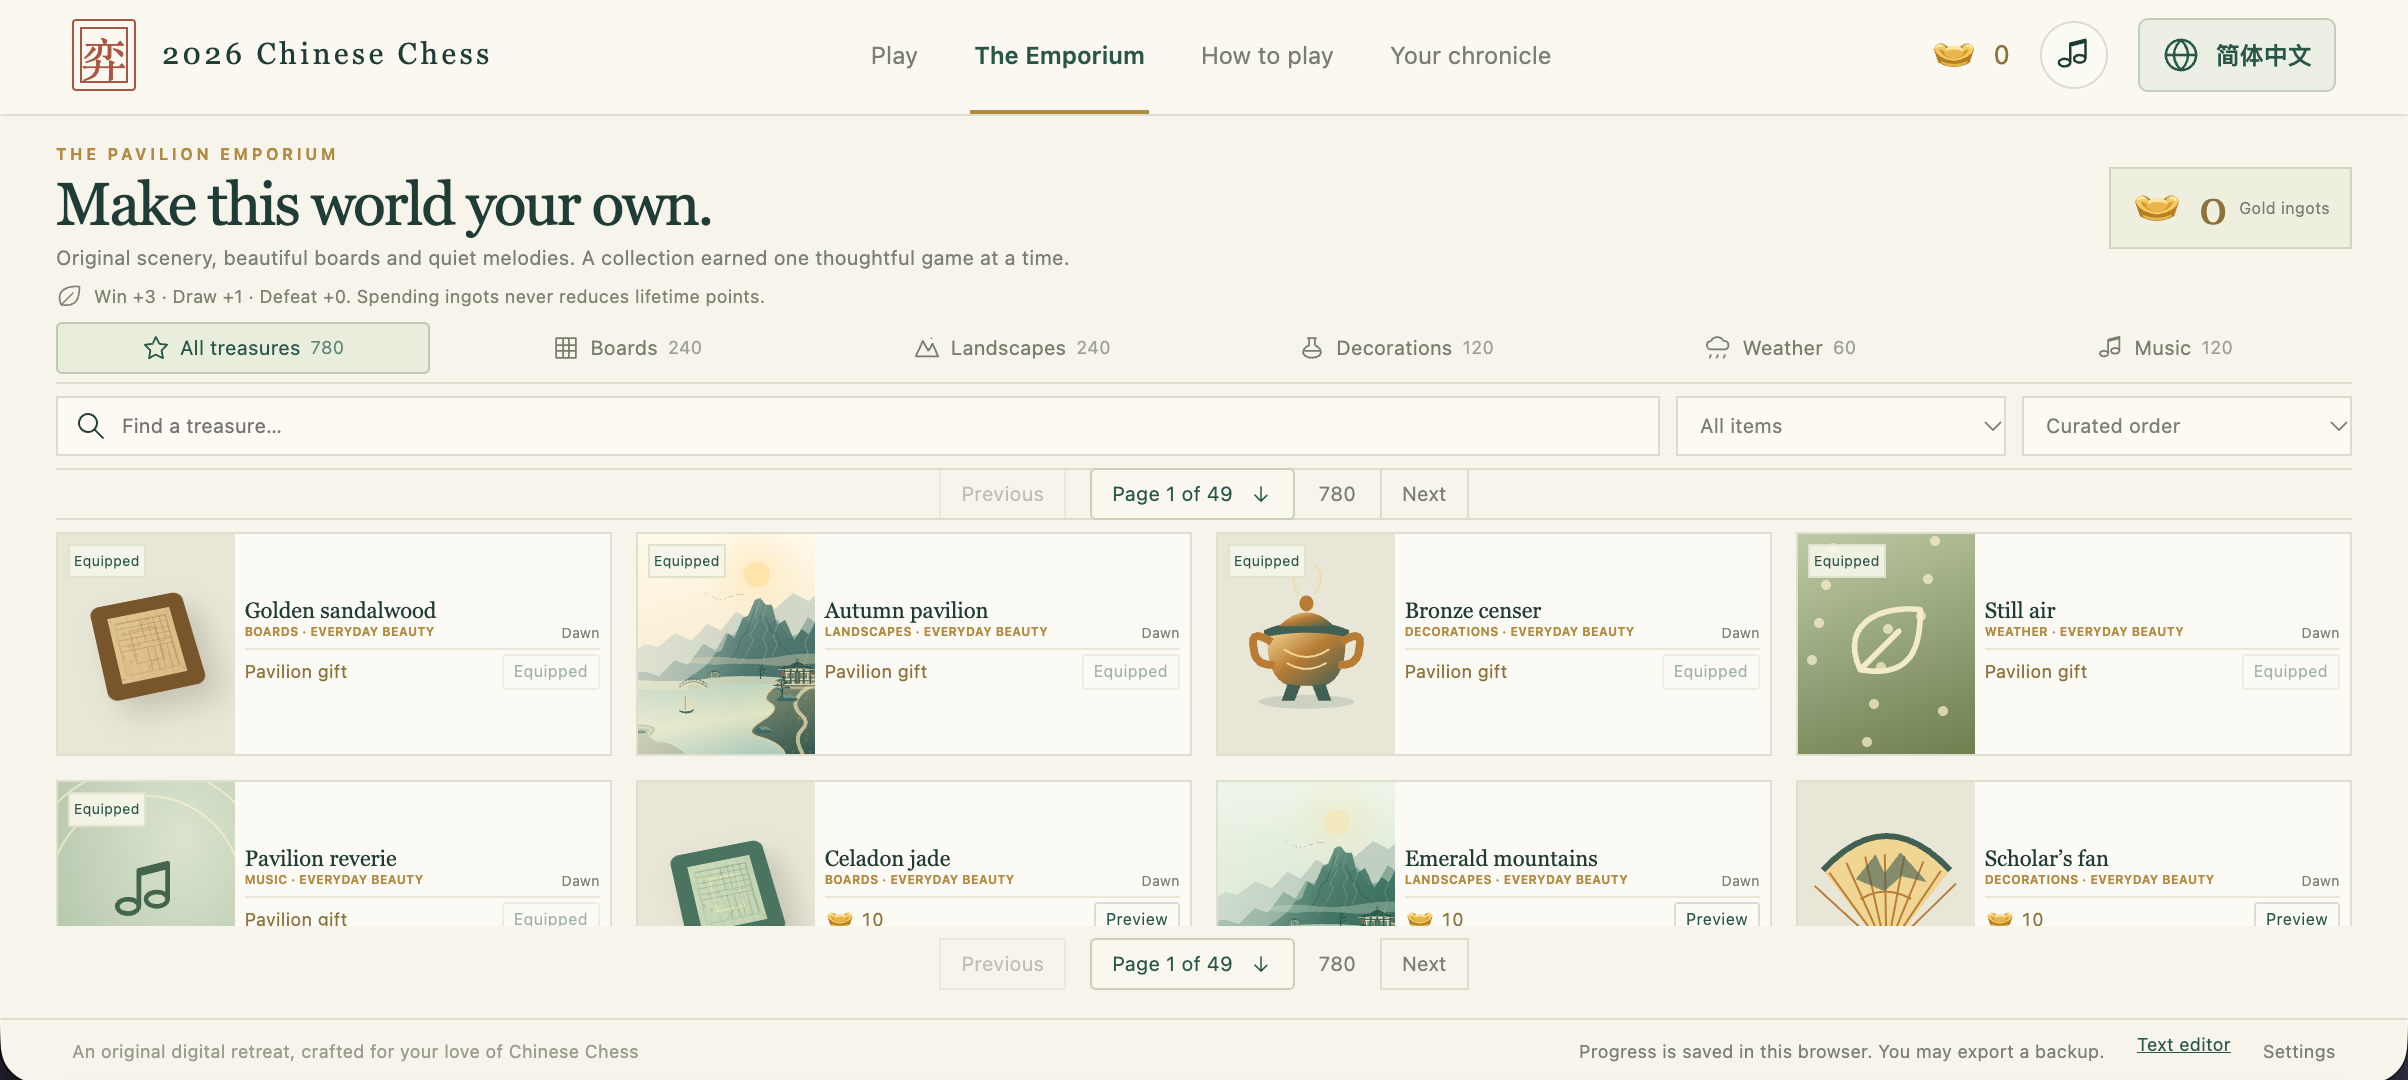Click the ingot price icon on Emerald mountains
The height and width of the screenshot is (1080, 2408).
(x=1420, y=918)
